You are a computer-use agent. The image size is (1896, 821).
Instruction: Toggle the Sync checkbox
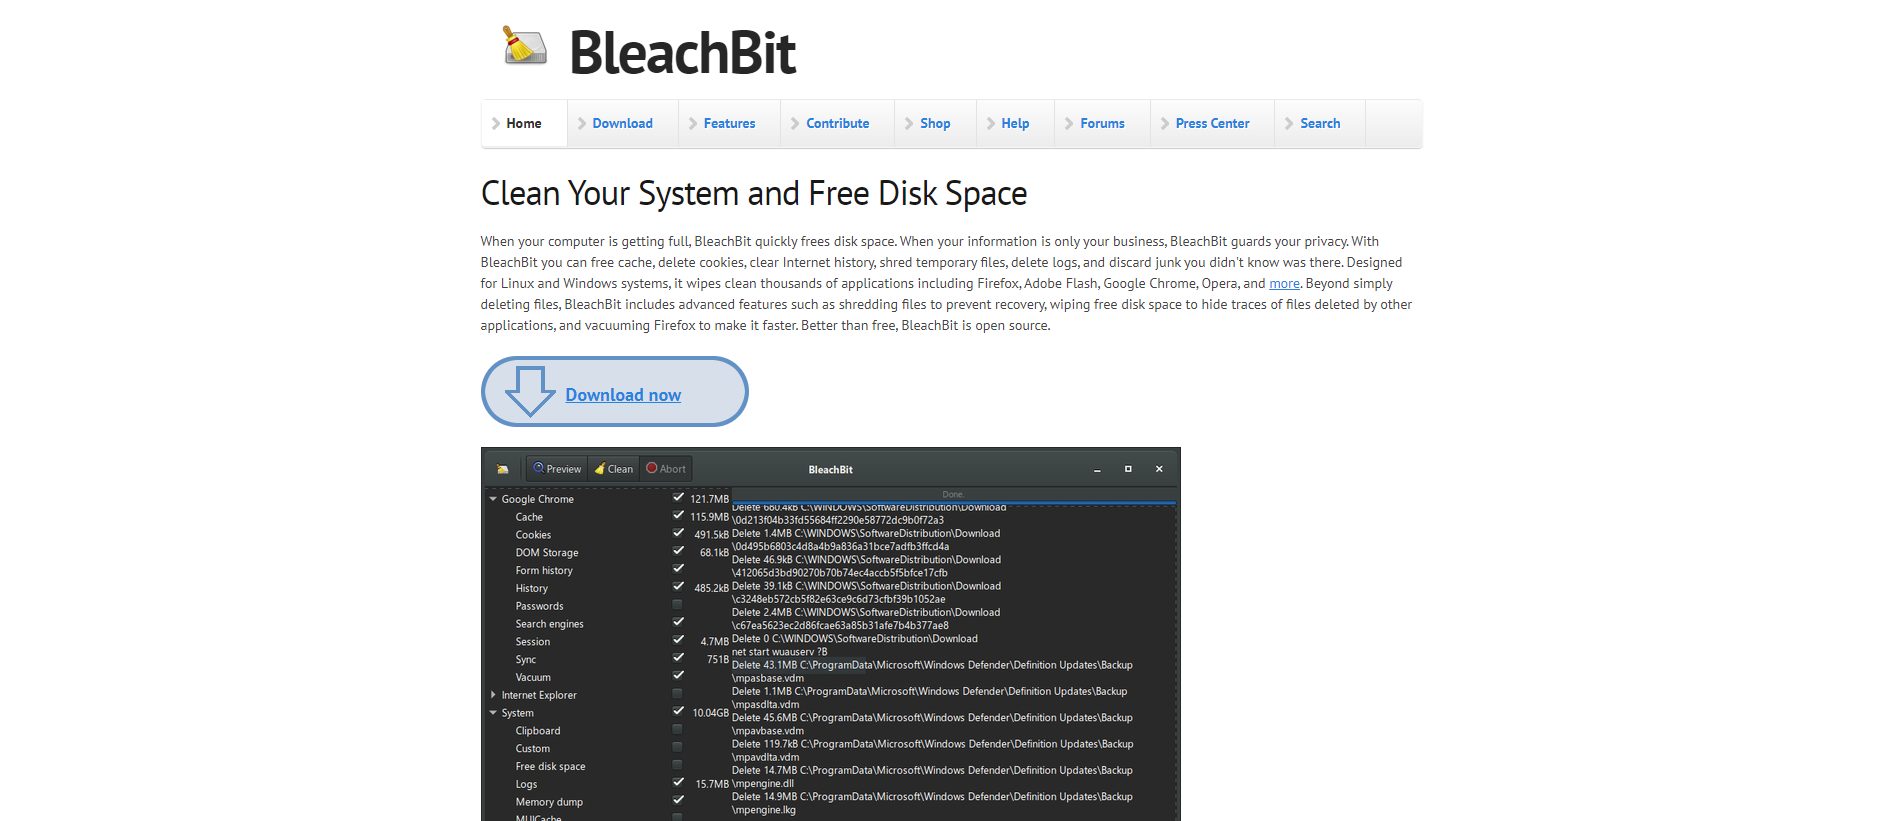tap(678, 658)
